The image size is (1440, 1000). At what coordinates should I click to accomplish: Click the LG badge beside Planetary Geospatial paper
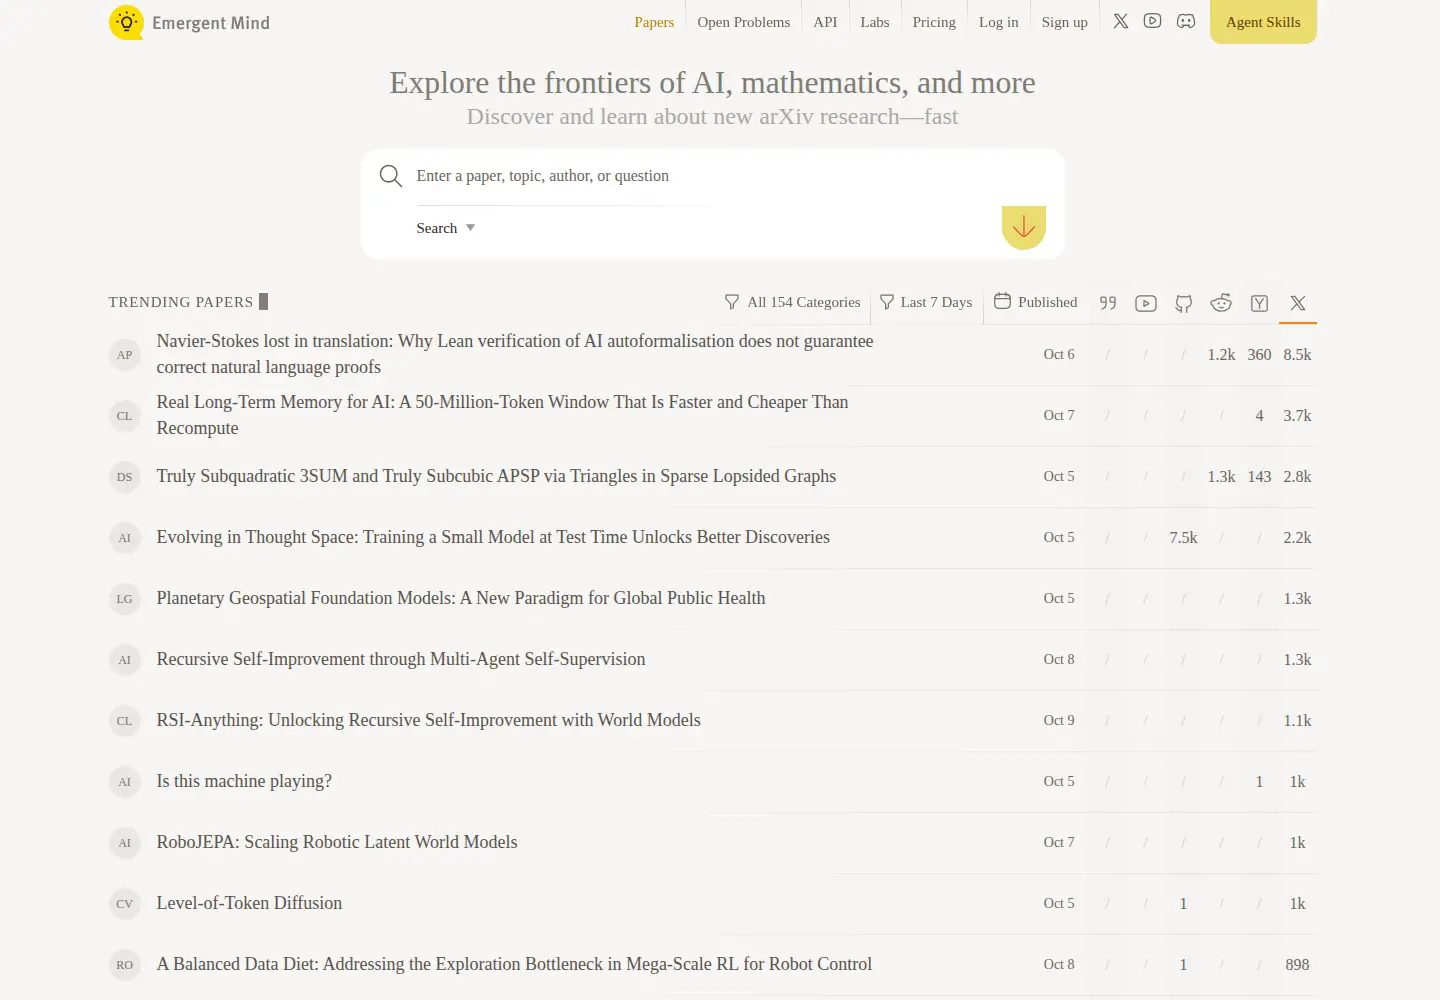coord(125,599)
